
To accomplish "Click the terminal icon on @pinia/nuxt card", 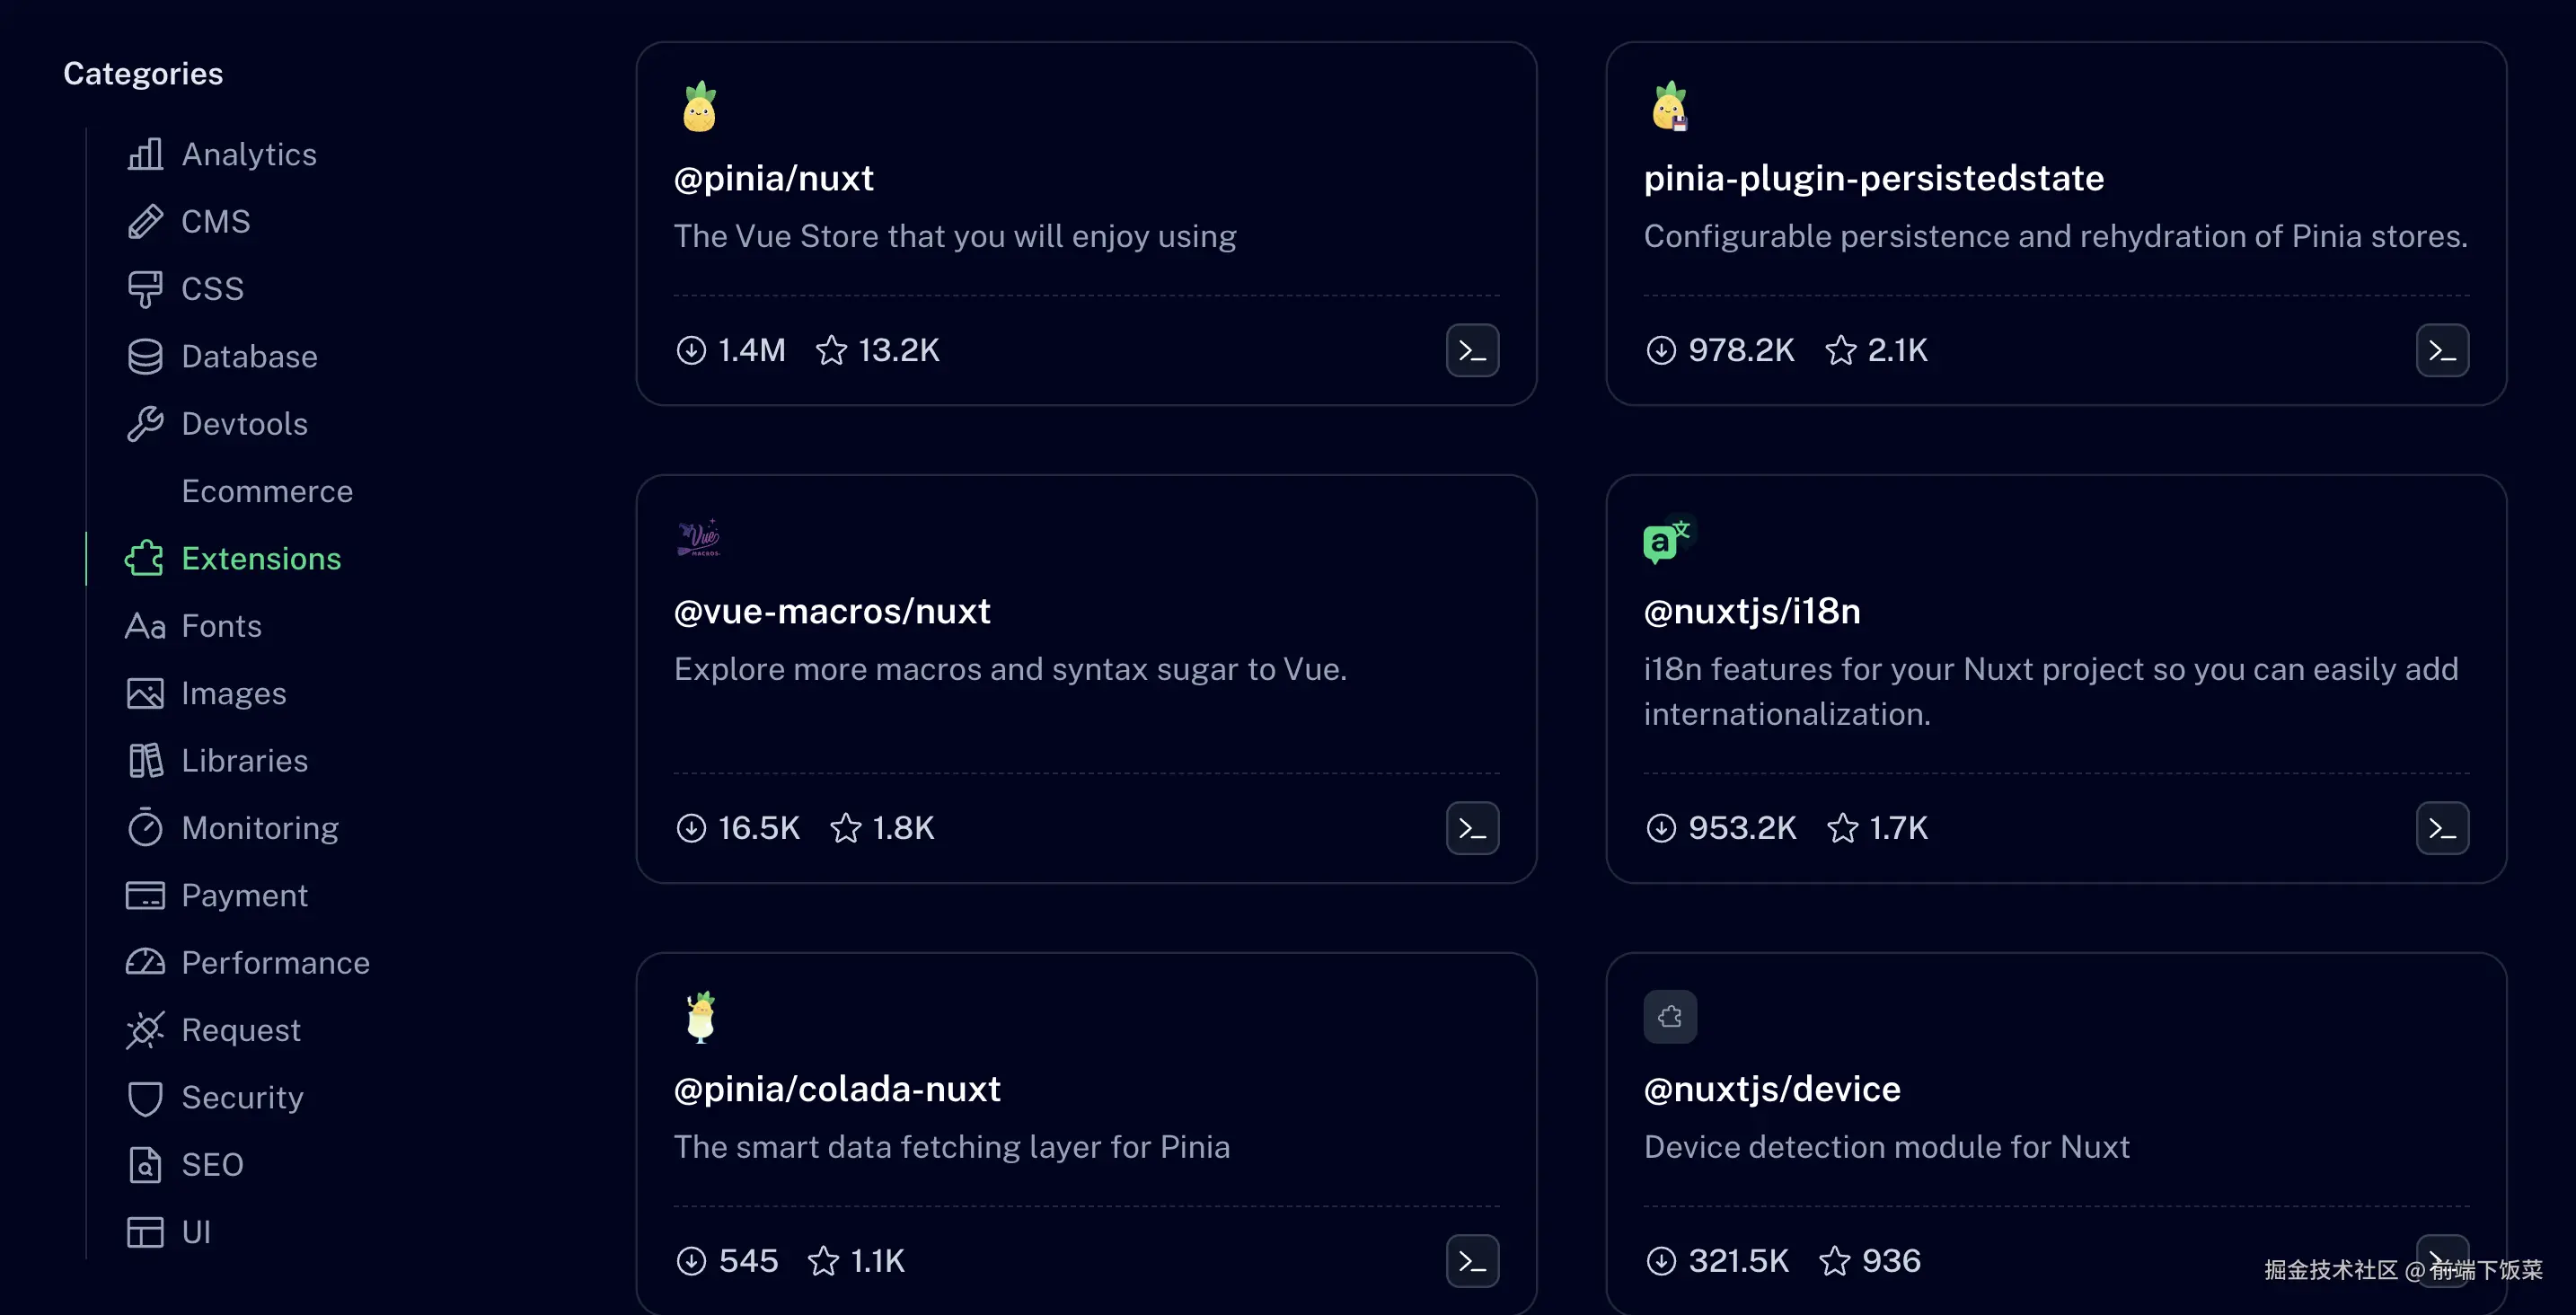I will 1472,350.
